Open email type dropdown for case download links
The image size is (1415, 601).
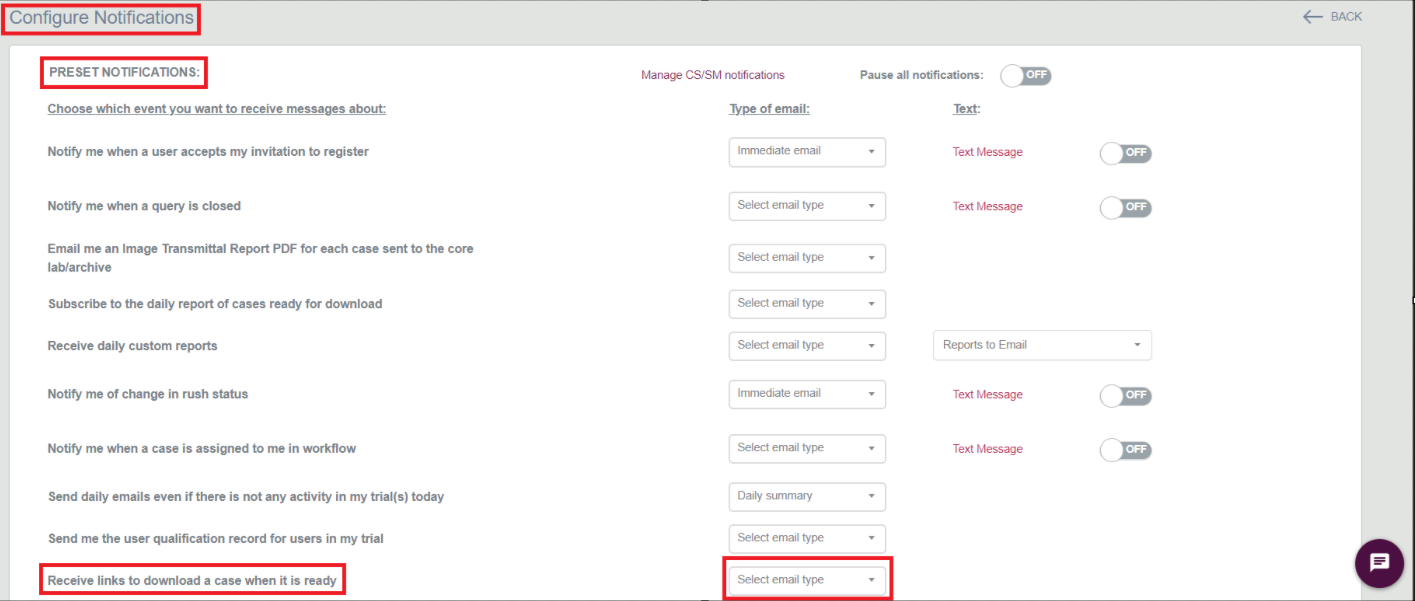click(x=806, y=579)
